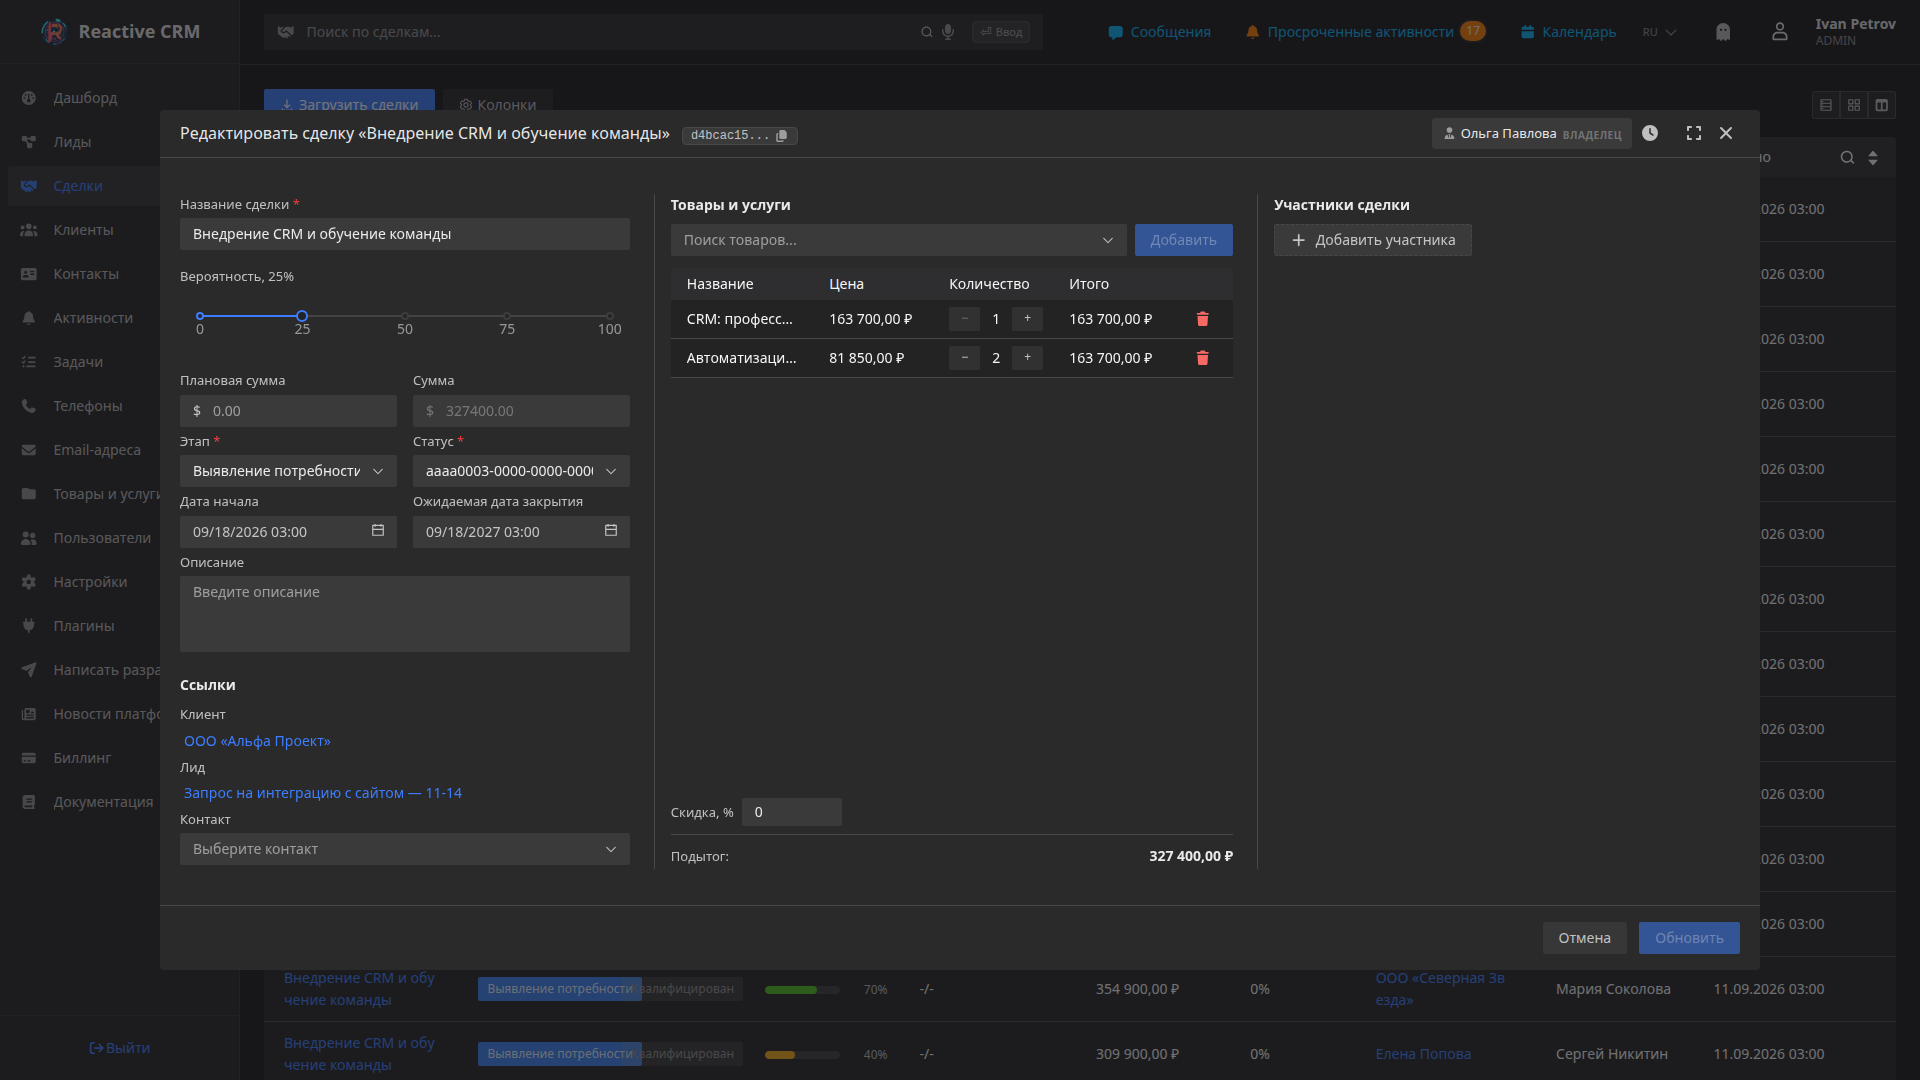The image size is (1920, 1080).
Task: Open the start date calendar picker
Action: tap(378, 531)
